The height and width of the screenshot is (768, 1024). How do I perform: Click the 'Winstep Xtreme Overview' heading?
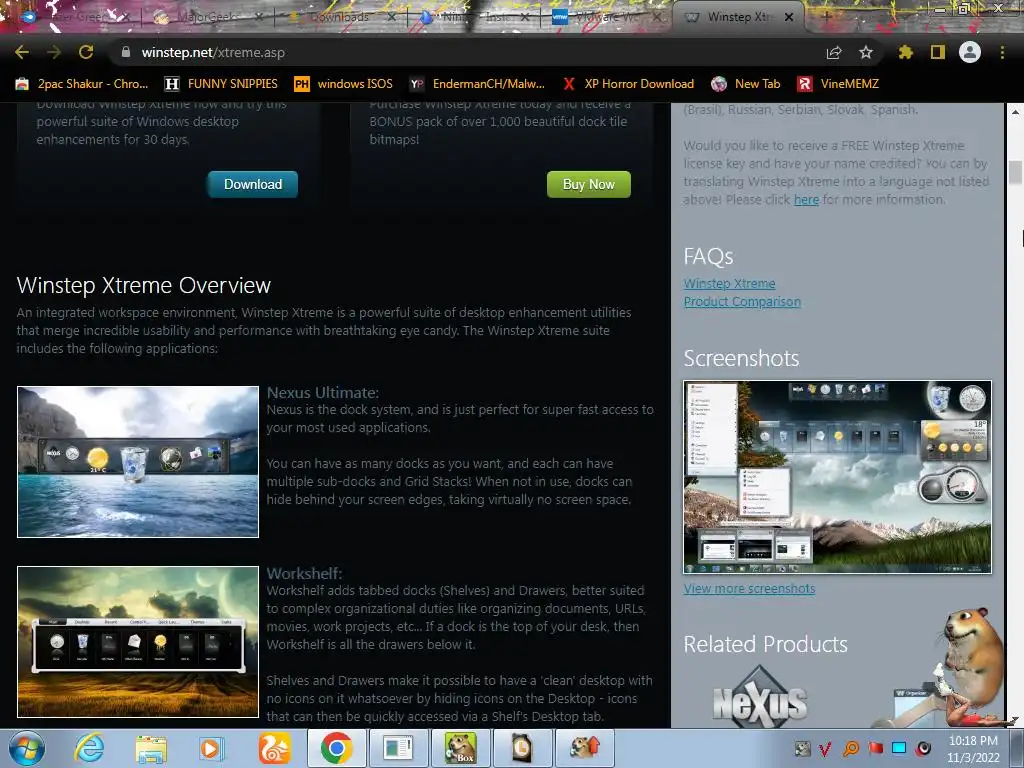click(144, 285)
